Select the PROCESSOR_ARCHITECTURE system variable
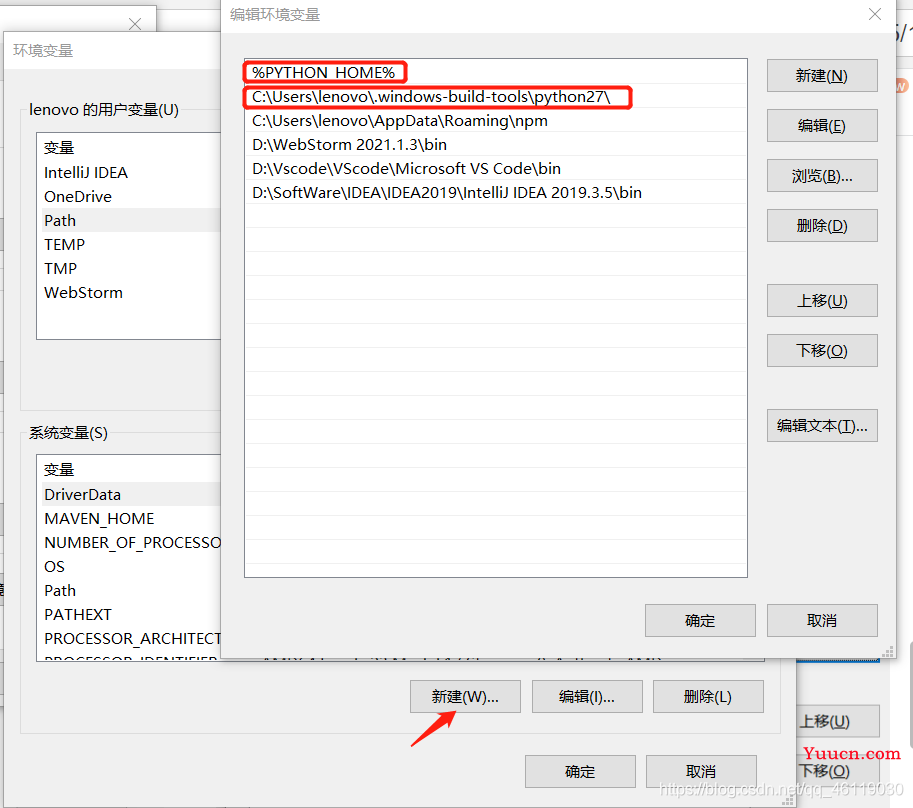The image size is (913, 808). pyautogui.click(x=129, y=639)
